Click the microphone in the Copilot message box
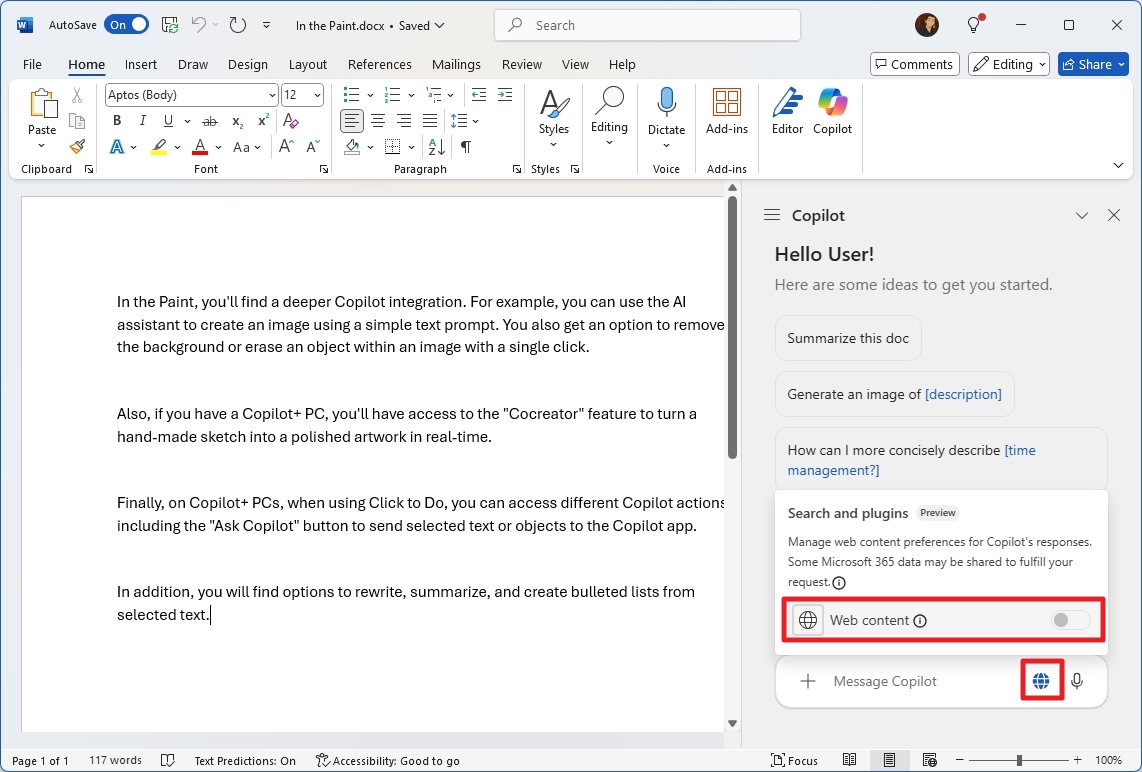Screen dimensions: 1142x772 tap(1077, 681)
